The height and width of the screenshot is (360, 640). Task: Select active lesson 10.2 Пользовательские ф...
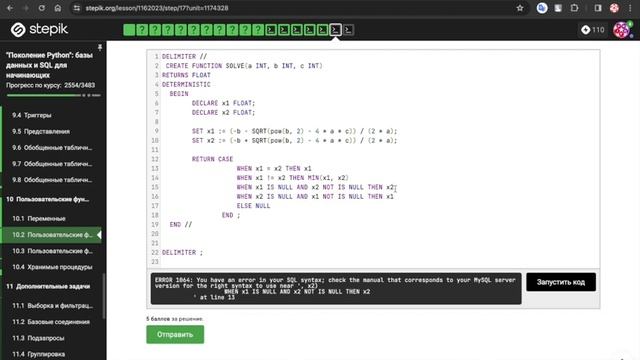(51, 235)
